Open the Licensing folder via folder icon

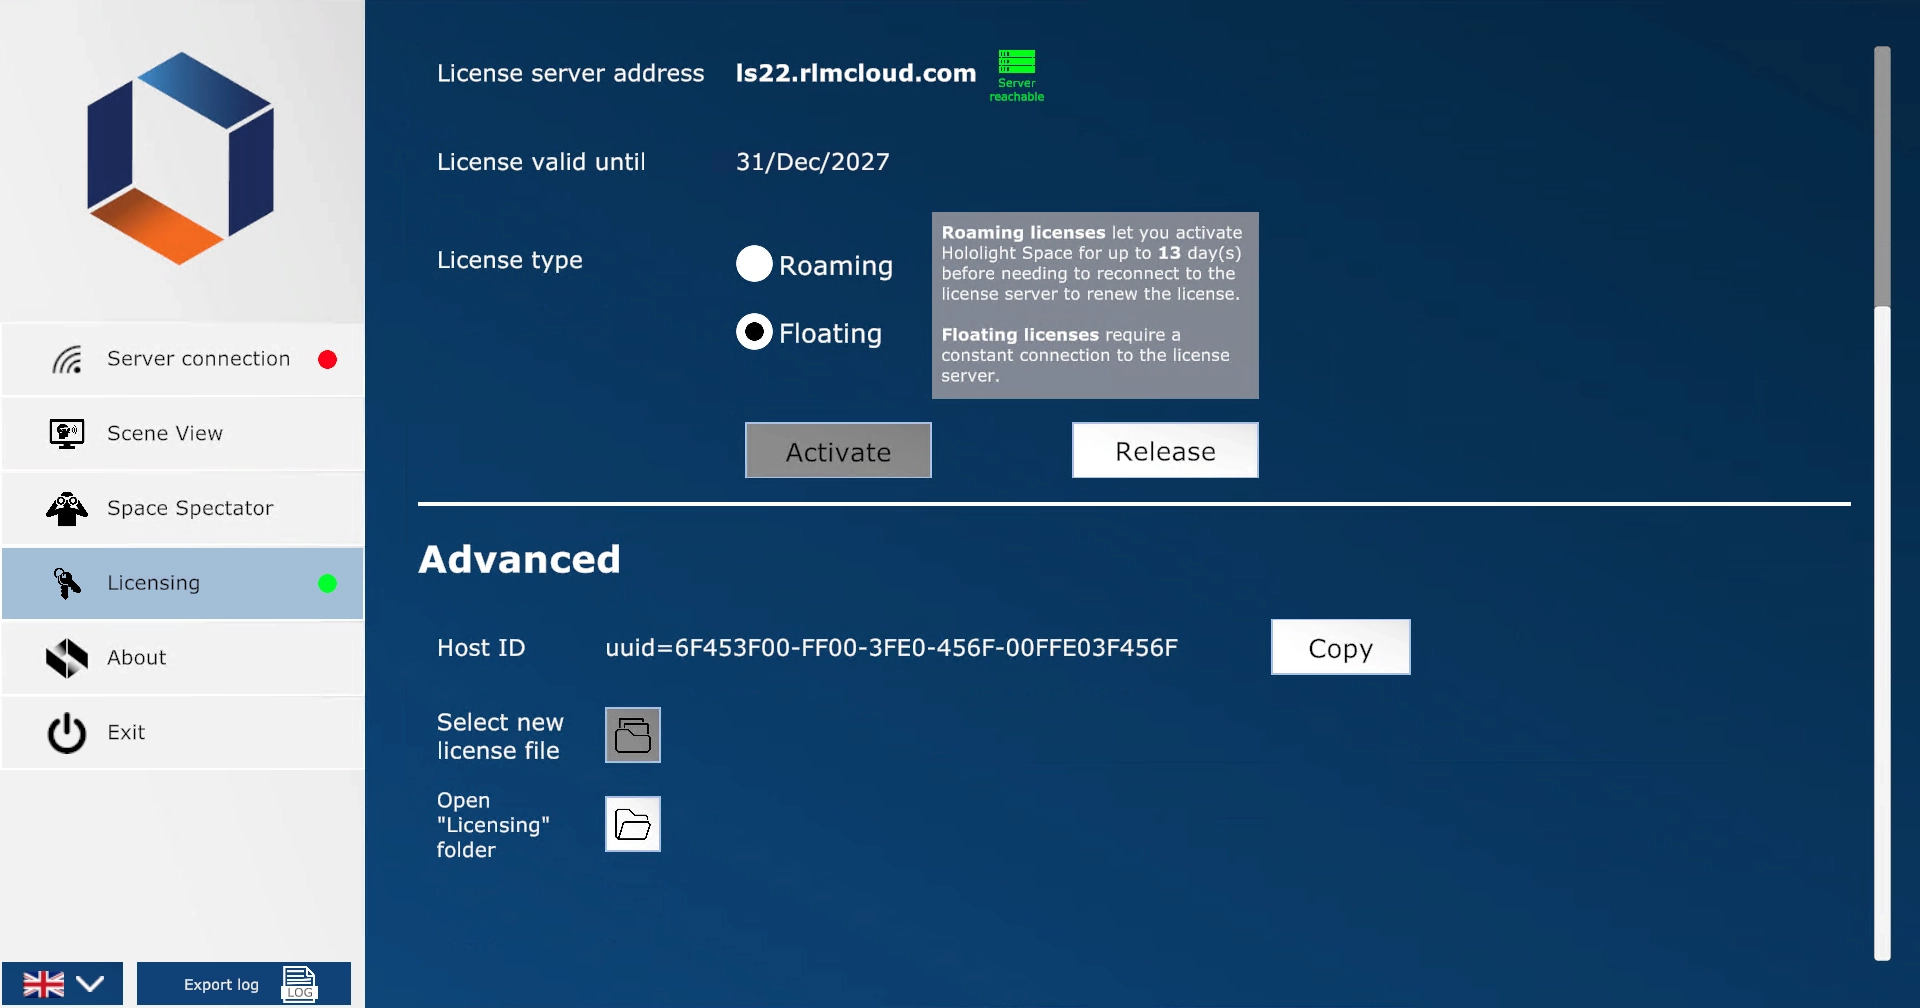(633, 824)
